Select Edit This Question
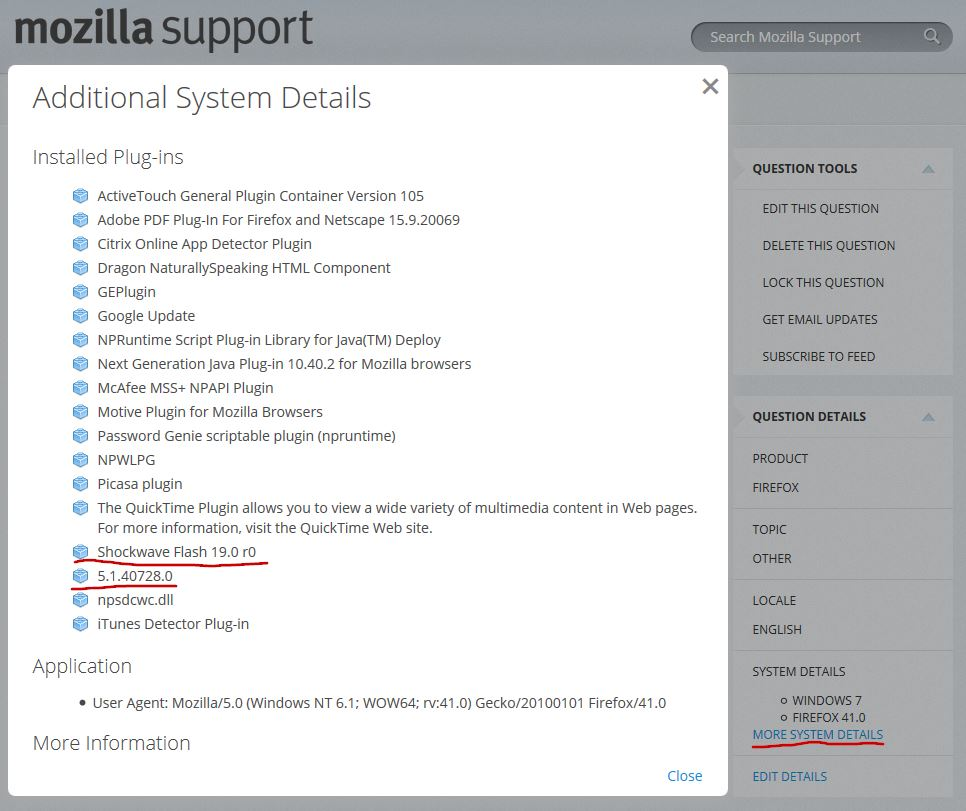The width and height of the screenshot is (966, 811). (x=820, y=209)
